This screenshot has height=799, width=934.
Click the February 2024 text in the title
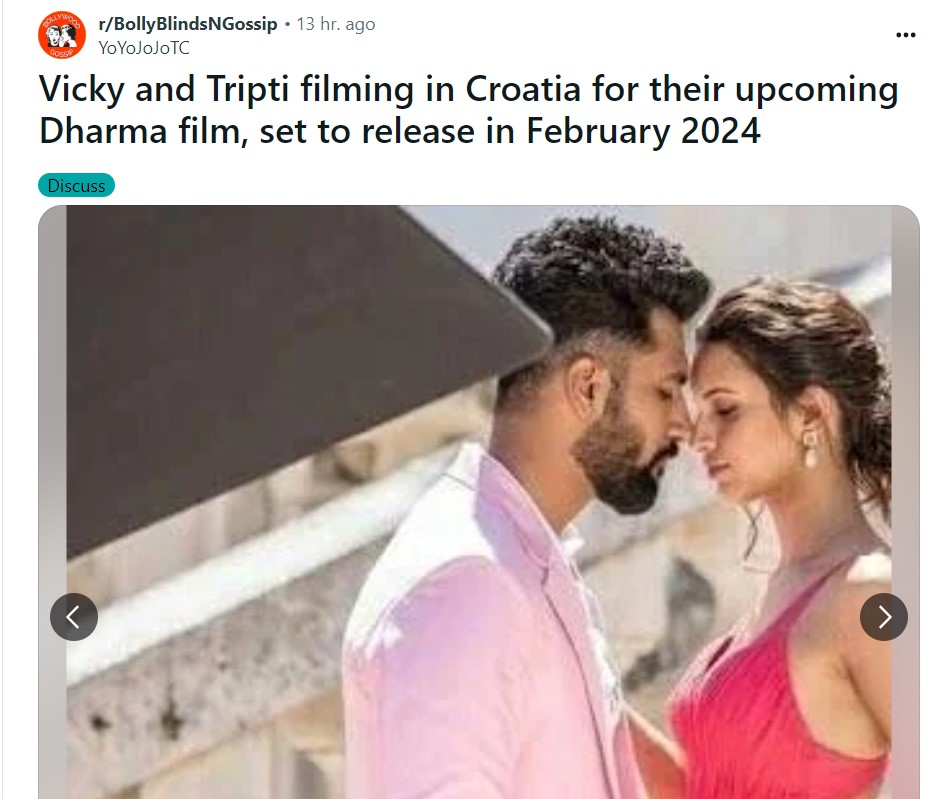click(643, 131)
